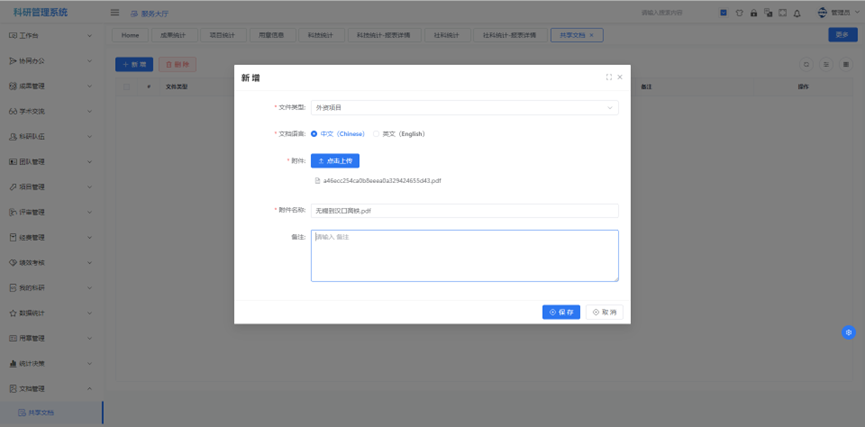
Task: Select the 中文 (Chinese) radio button
Action: [314, 133]
